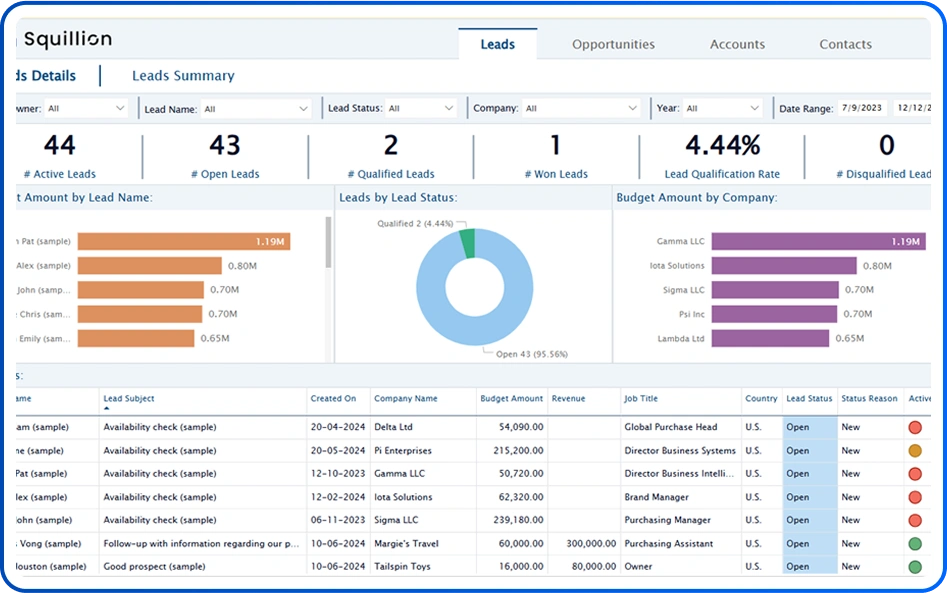This screenshot has height=593, width=947.
Task: Click sort arrow under Lead Subject header
Action: coord(107,409)
